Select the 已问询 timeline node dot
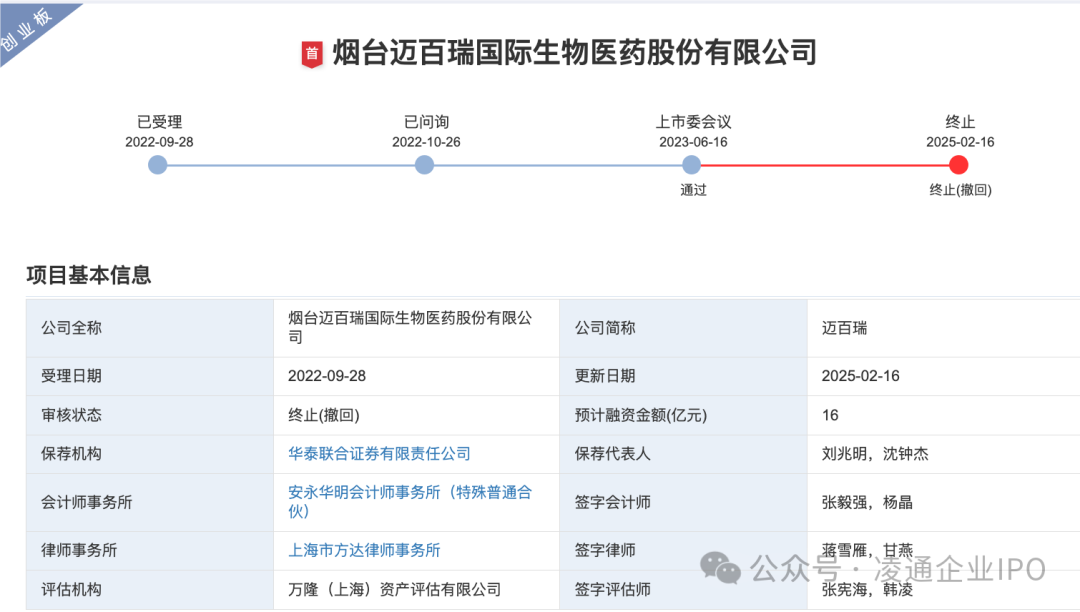 click(424, 165)
